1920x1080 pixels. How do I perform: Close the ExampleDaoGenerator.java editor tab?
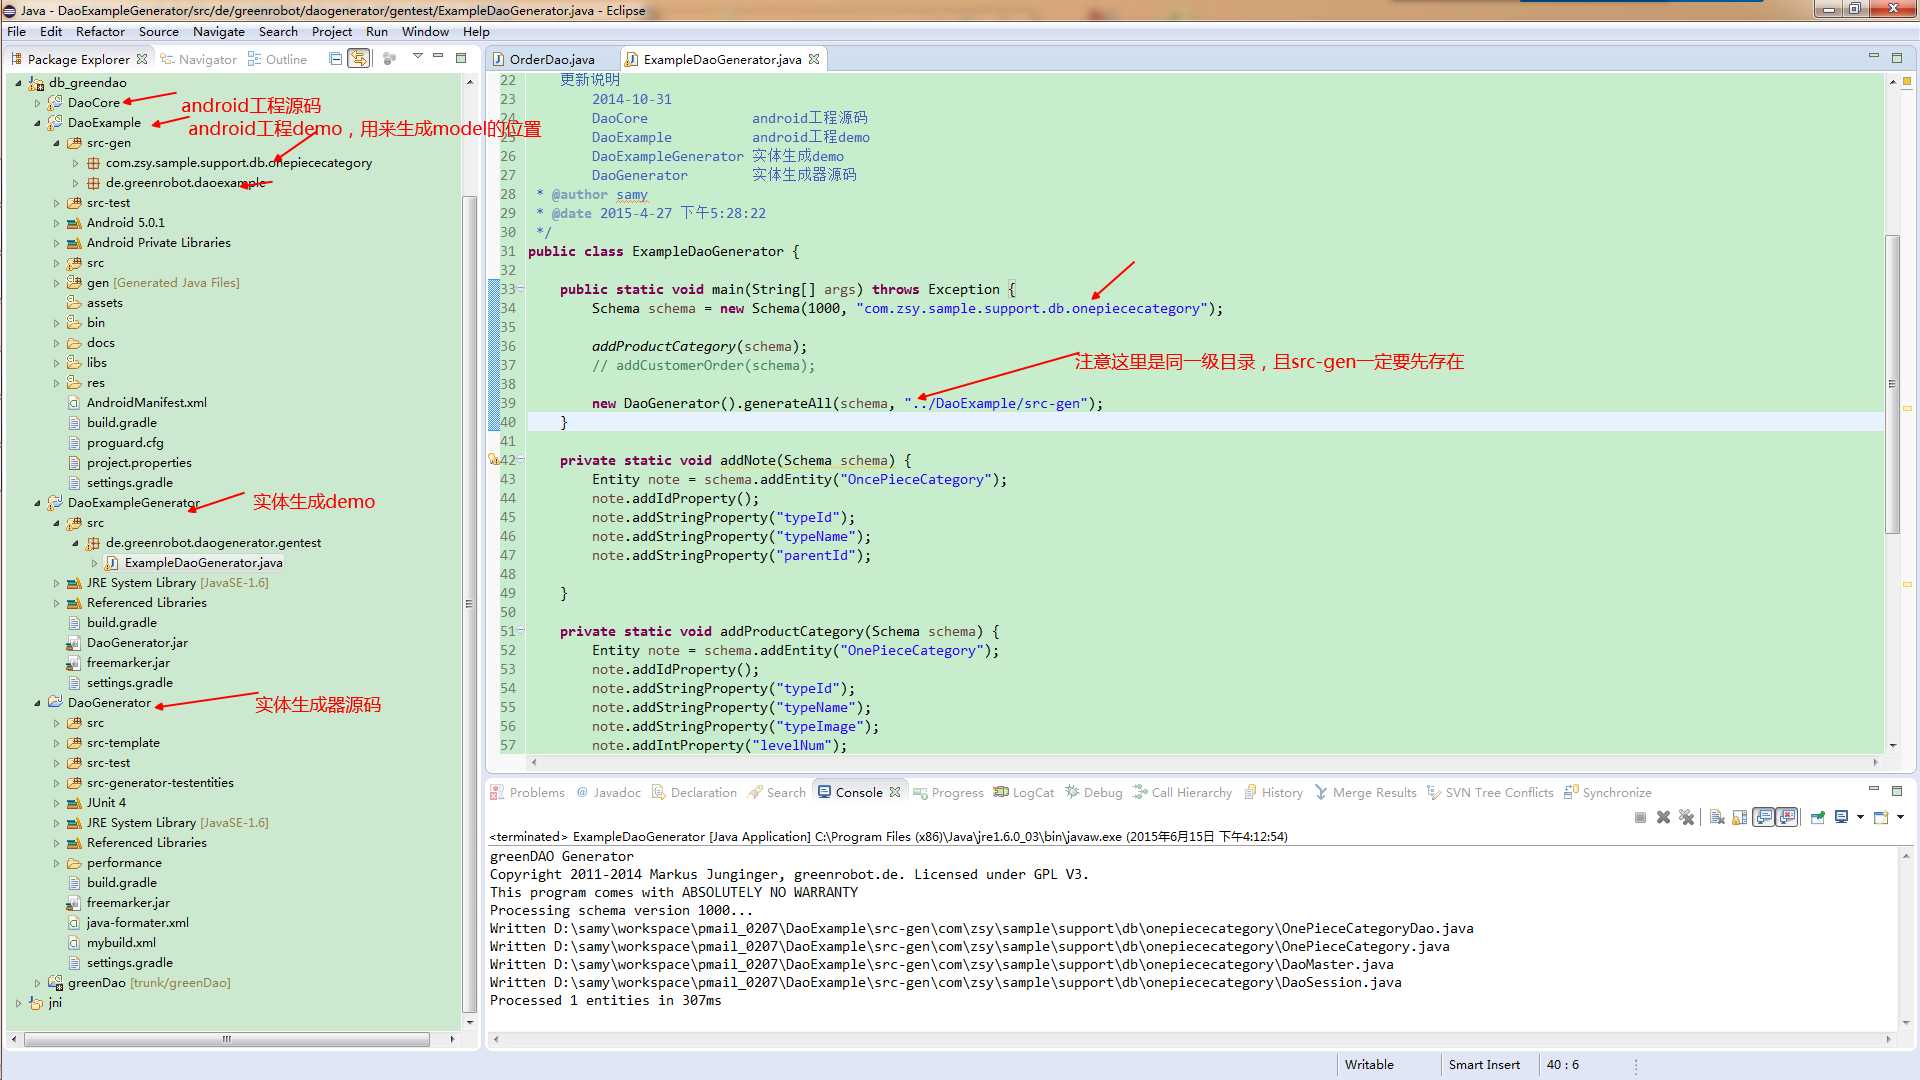814,59
